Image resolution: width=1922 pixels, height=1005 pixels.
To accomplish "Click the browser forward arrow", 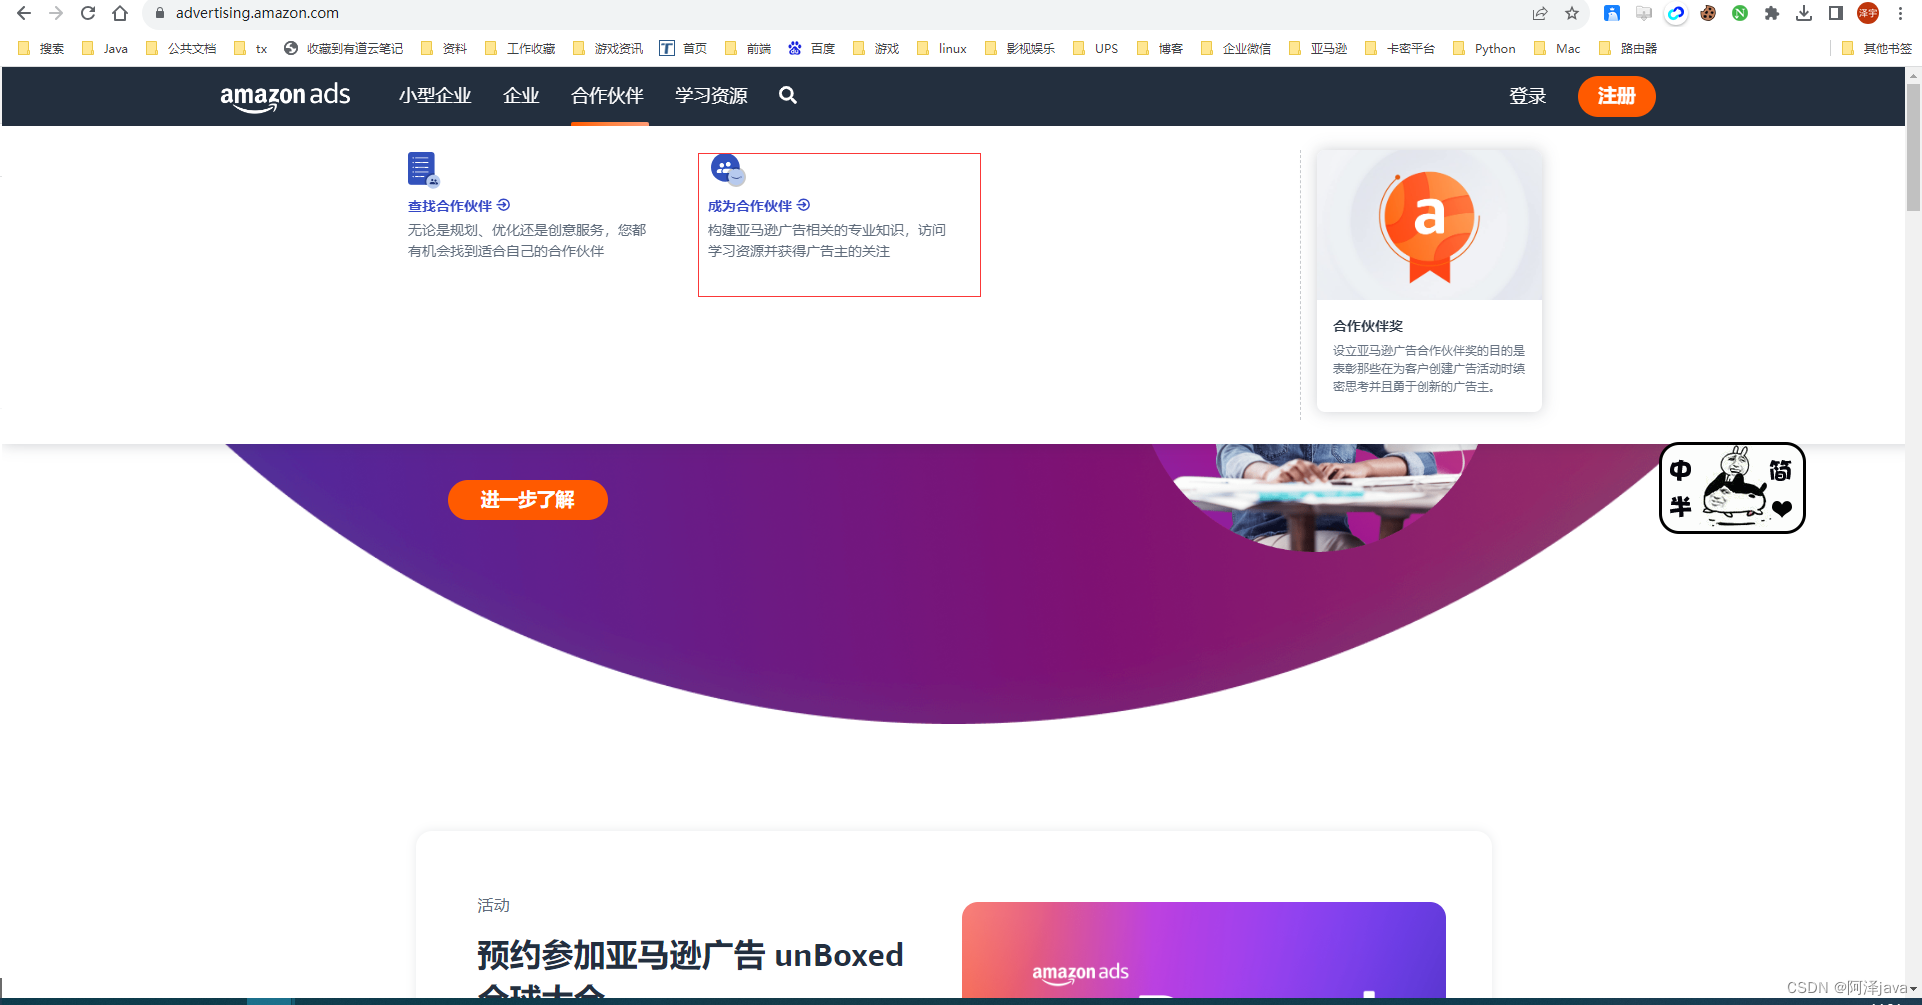I will click(56, 13).
